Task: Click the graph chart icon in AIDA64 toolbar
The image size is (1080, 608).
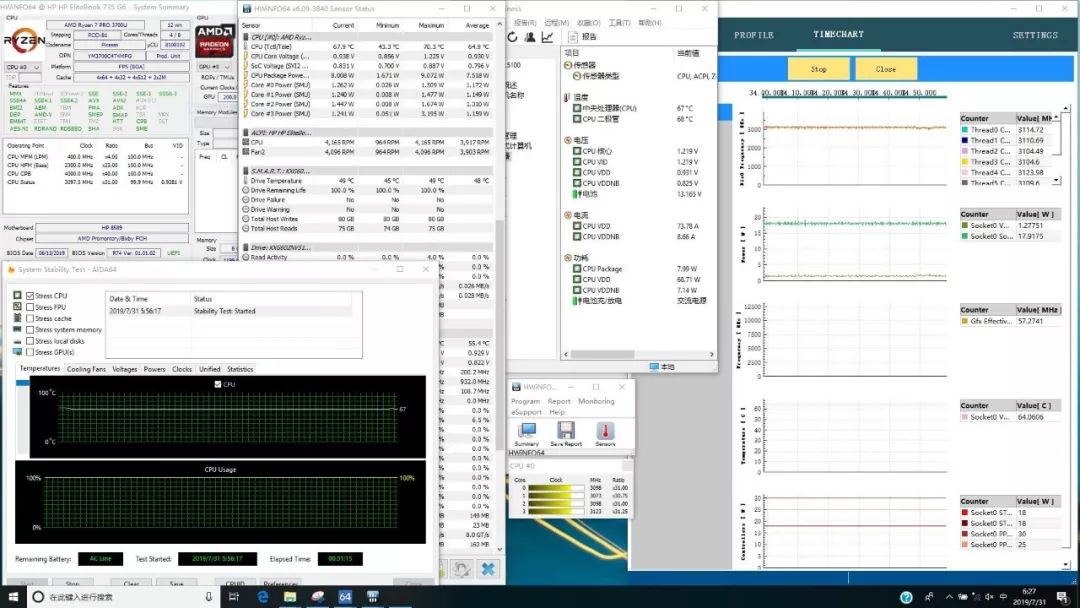Action: [x=547, y=38]
